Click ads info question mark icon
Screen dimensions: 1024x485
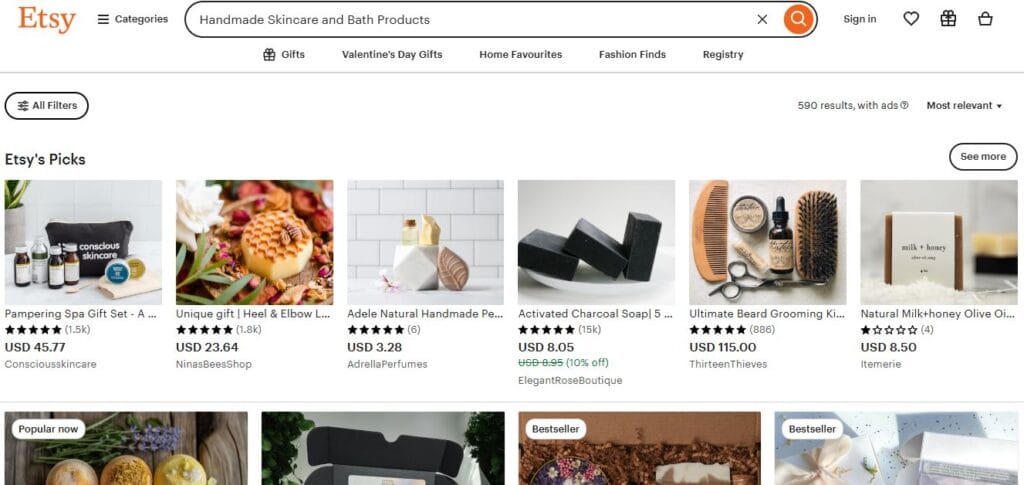tap(904, 106)
